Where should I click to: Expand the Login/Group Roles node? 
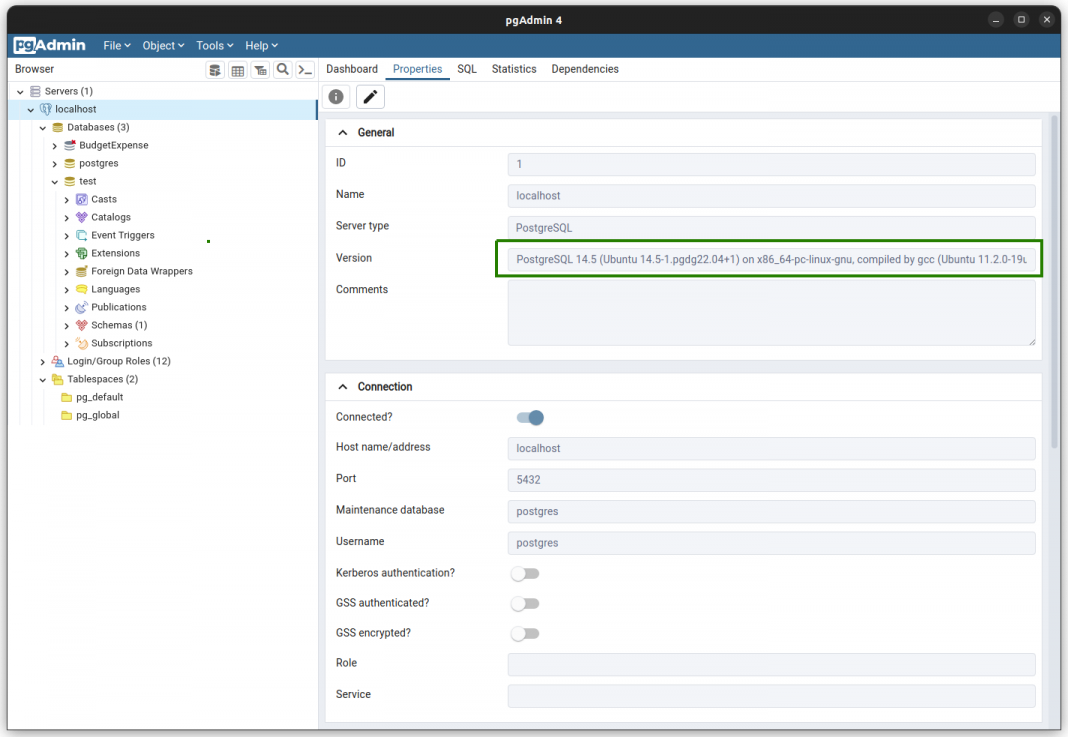(42, 362)
